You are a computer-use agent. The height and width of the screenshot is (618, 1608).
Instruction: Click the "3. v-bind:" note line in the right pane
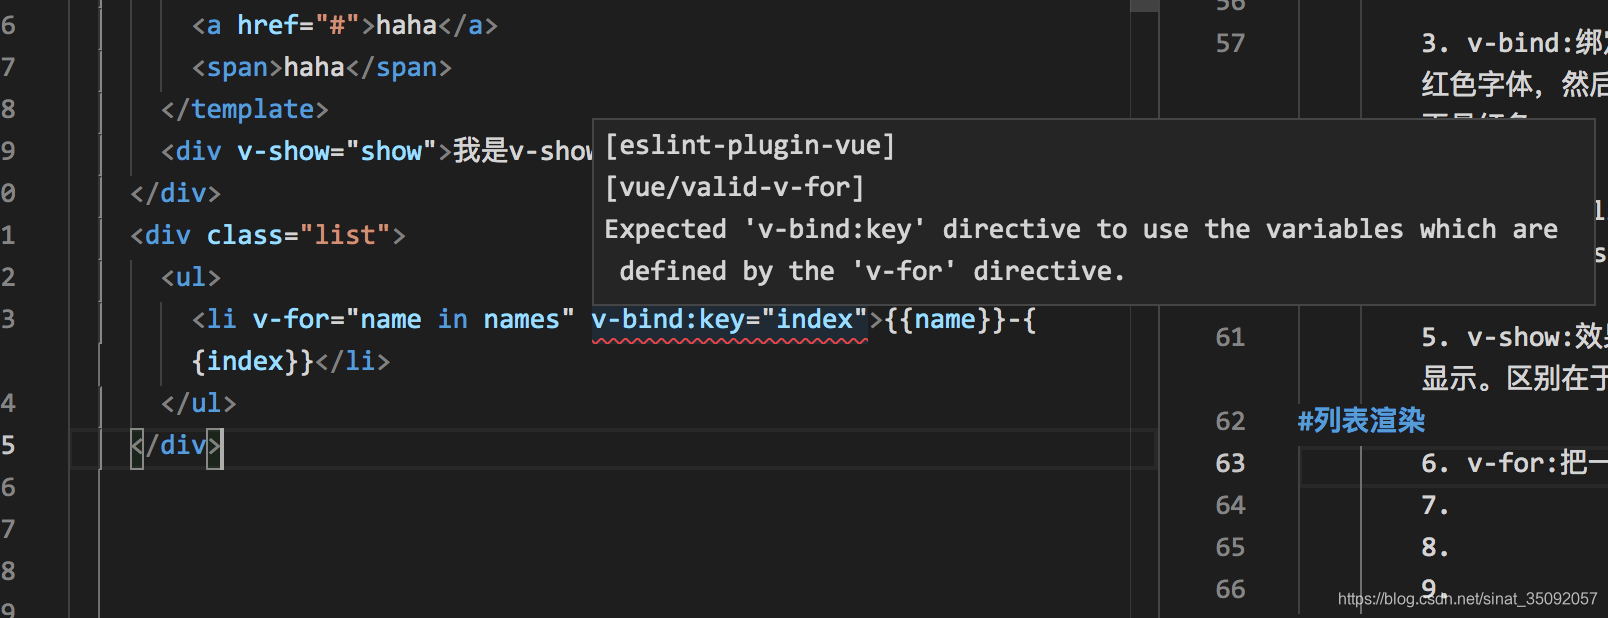1514,43
